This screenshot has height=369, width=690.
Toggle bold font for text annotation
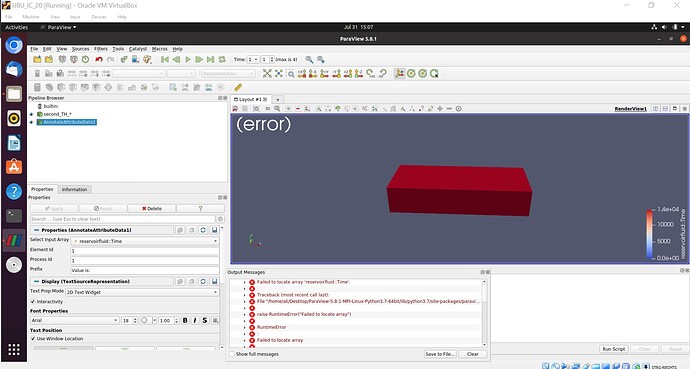point(185,320)
